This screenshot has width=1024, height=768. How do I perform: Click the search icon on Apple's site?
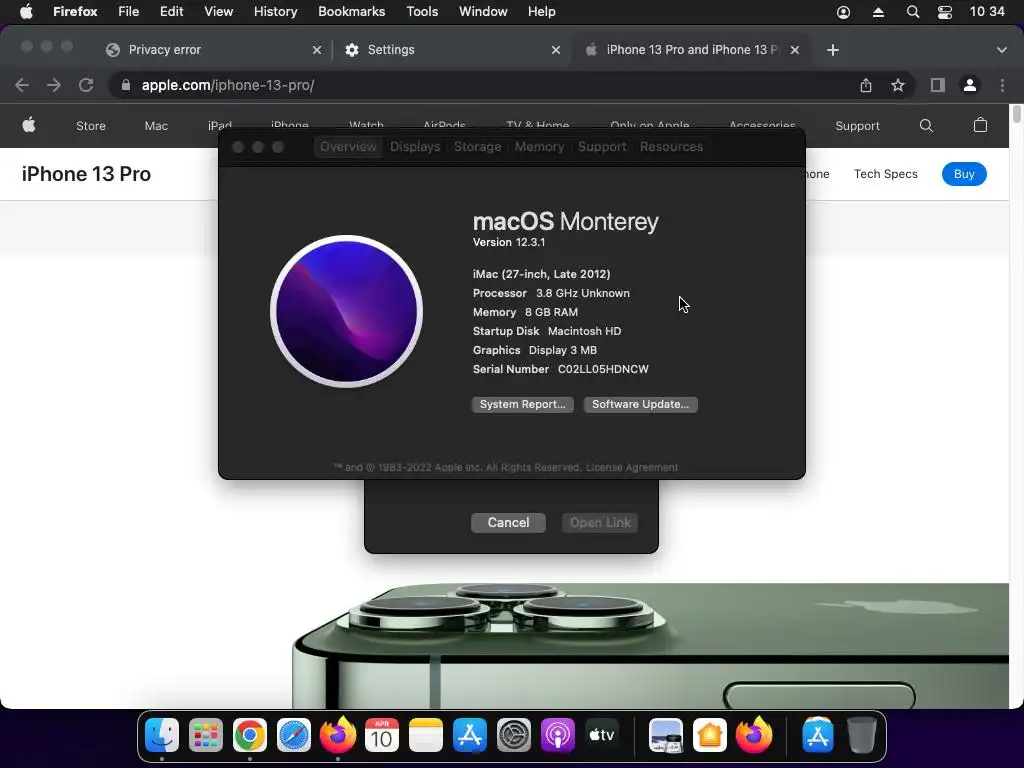926,125
